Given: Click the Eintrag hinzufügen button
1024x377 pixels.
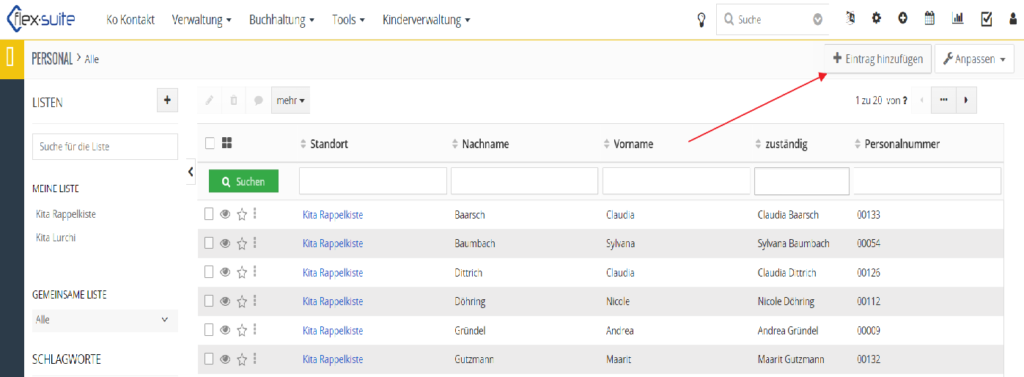Looking at the screenshot, I should pyautogui.click(x=878, y=59).
